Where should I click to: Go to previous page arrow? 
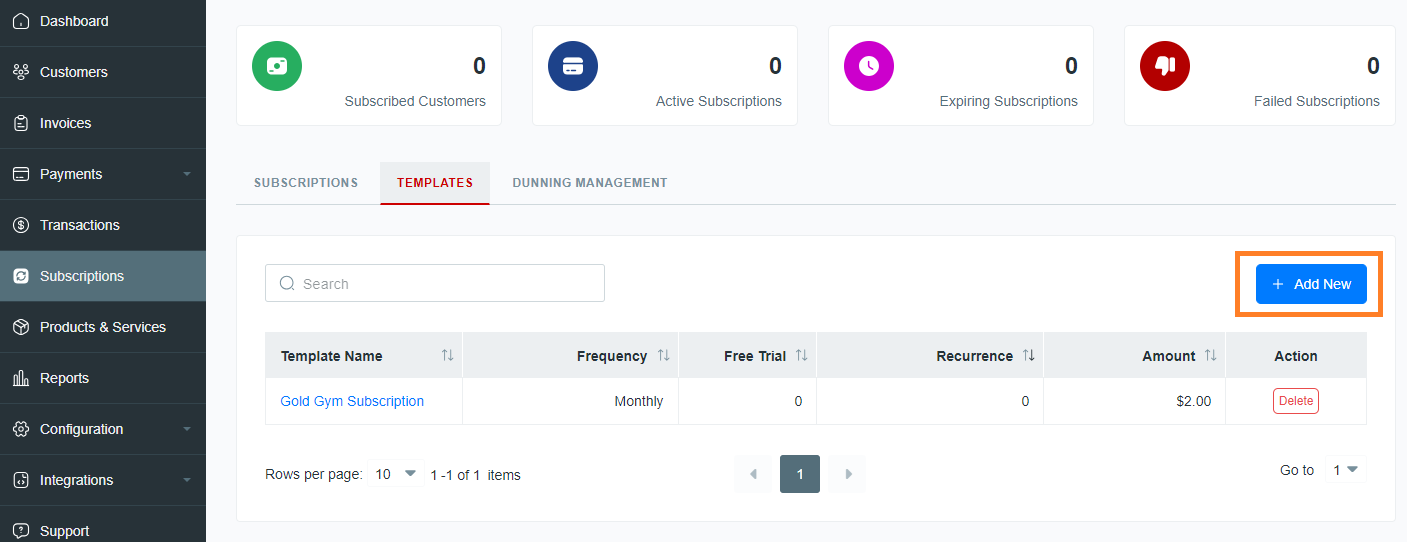[x=753, y=474]
